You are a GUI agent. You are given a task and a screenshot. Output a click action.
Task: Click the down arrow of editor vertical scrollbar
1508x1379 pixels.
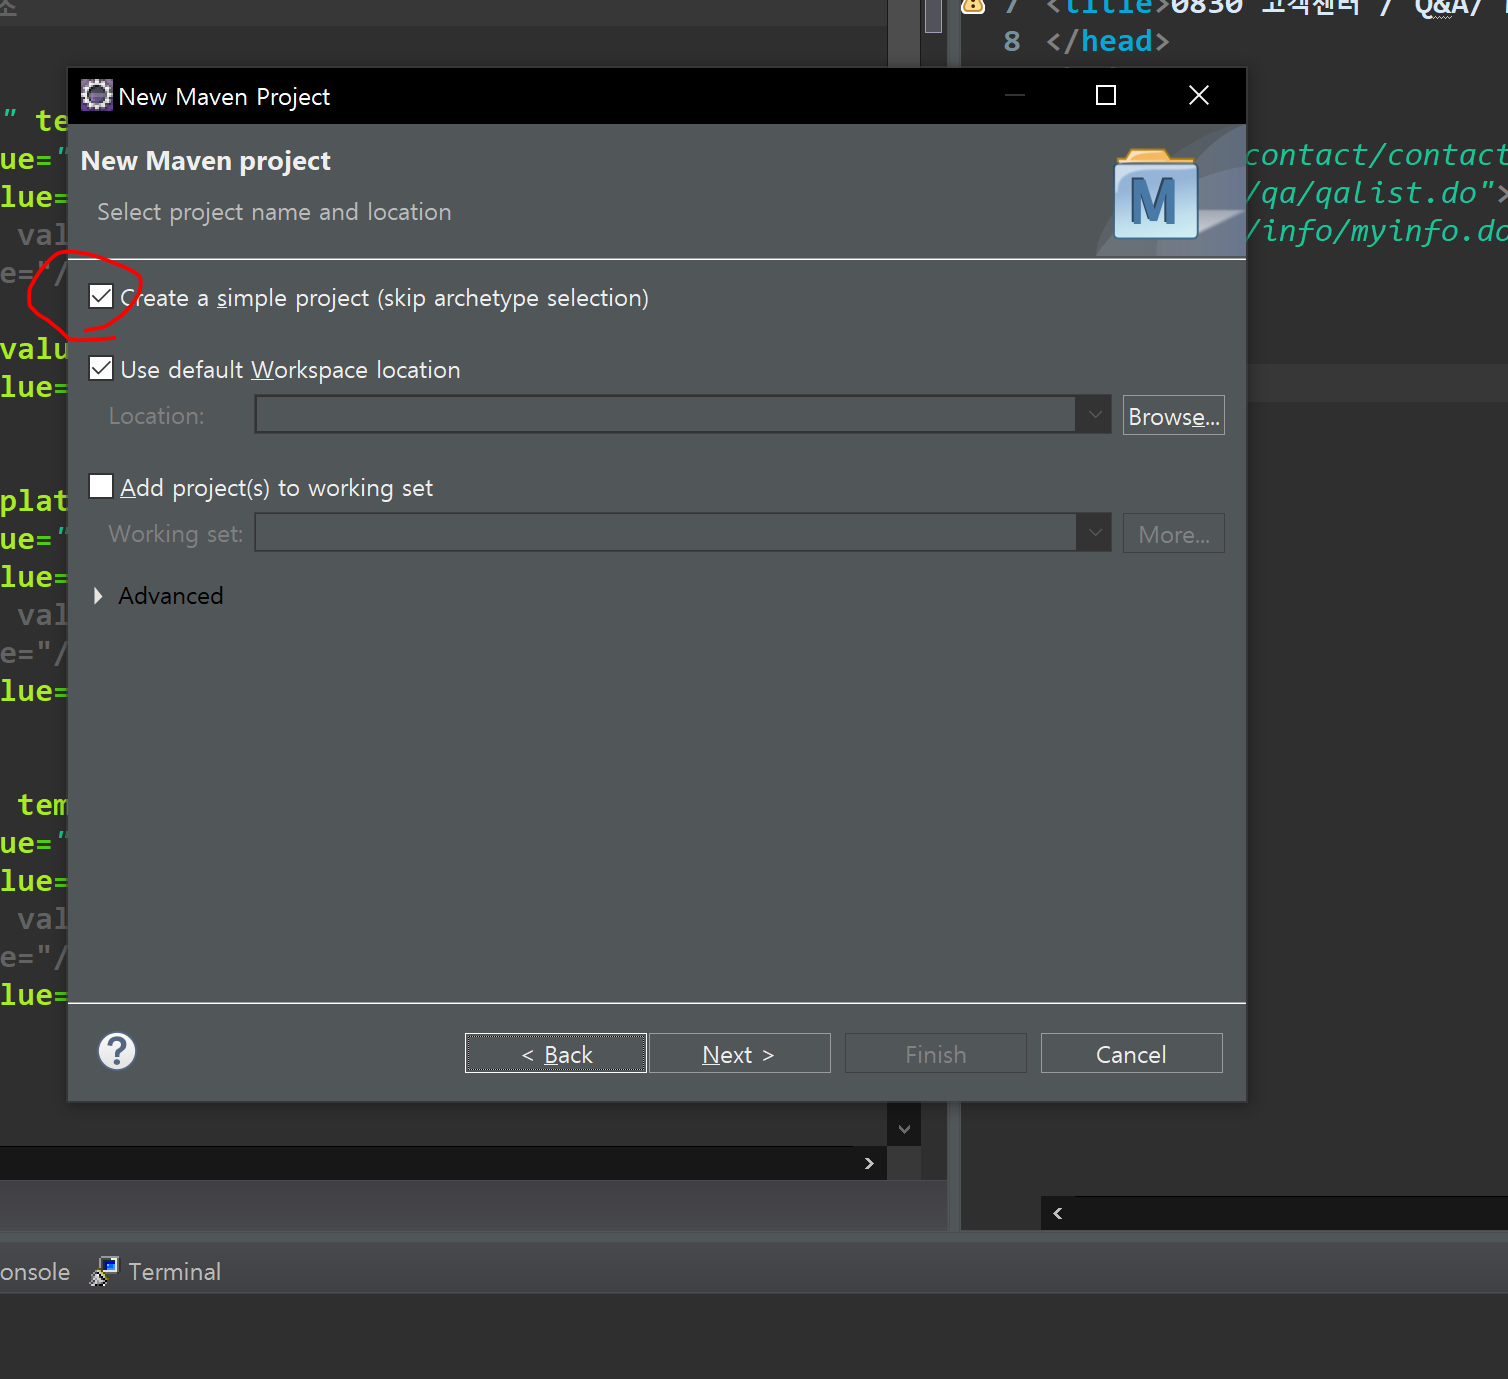904,1129
